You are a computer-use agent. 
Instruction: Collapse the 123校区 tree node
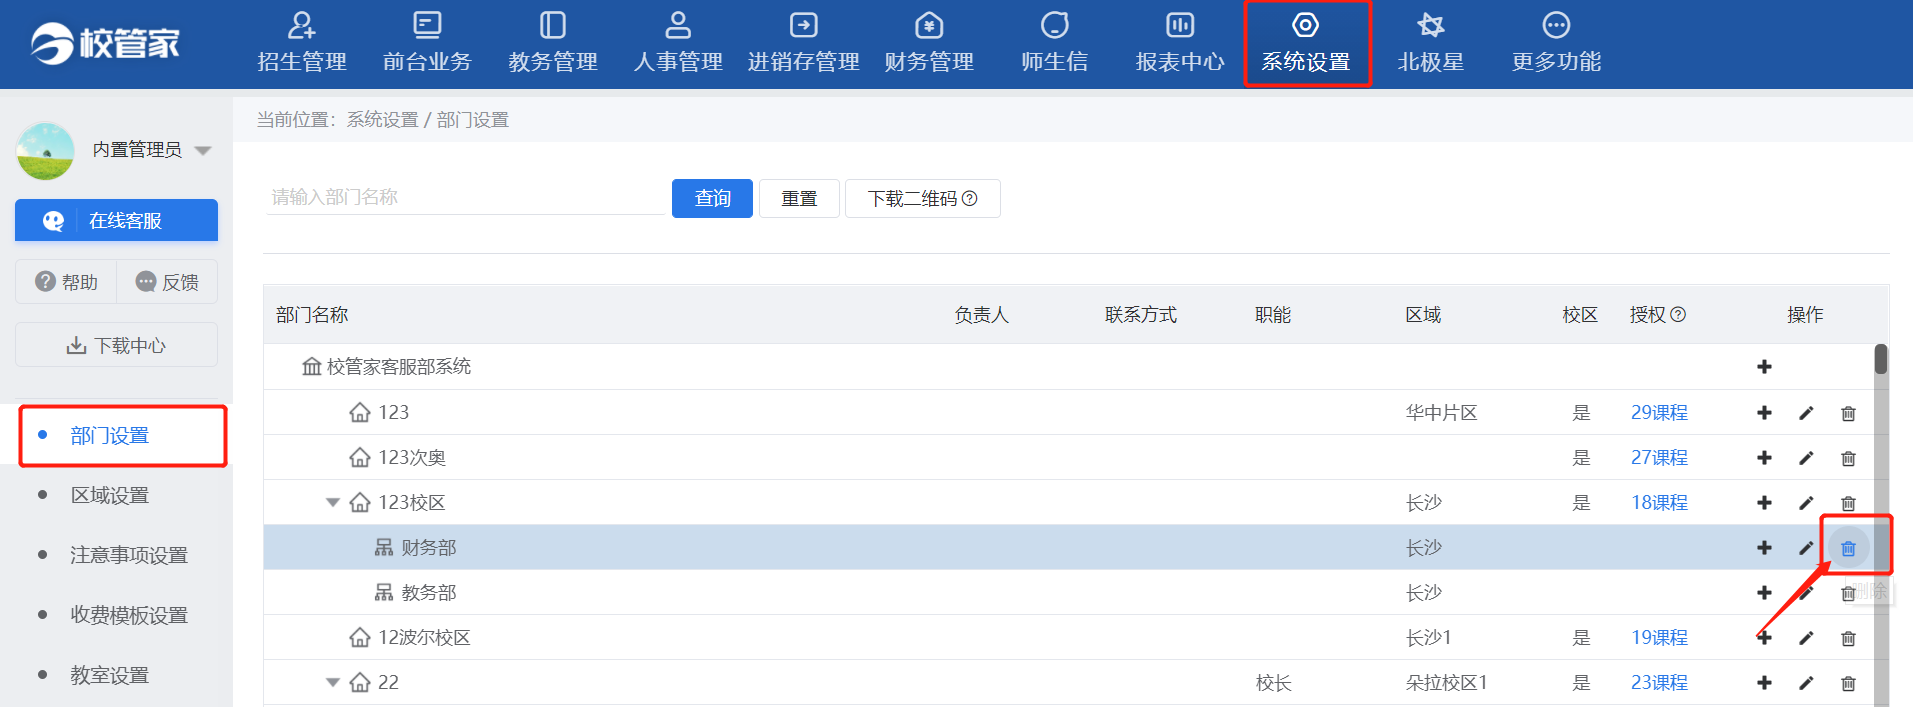[333, 502]
